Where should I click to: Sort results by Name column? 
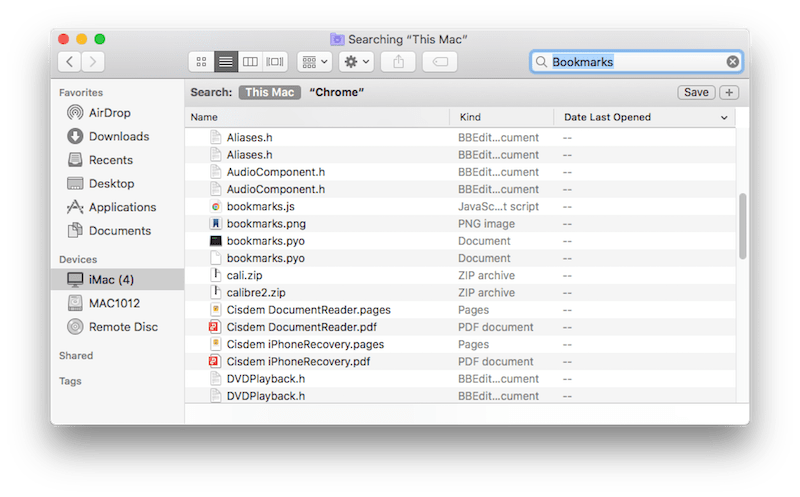(317, 117)
